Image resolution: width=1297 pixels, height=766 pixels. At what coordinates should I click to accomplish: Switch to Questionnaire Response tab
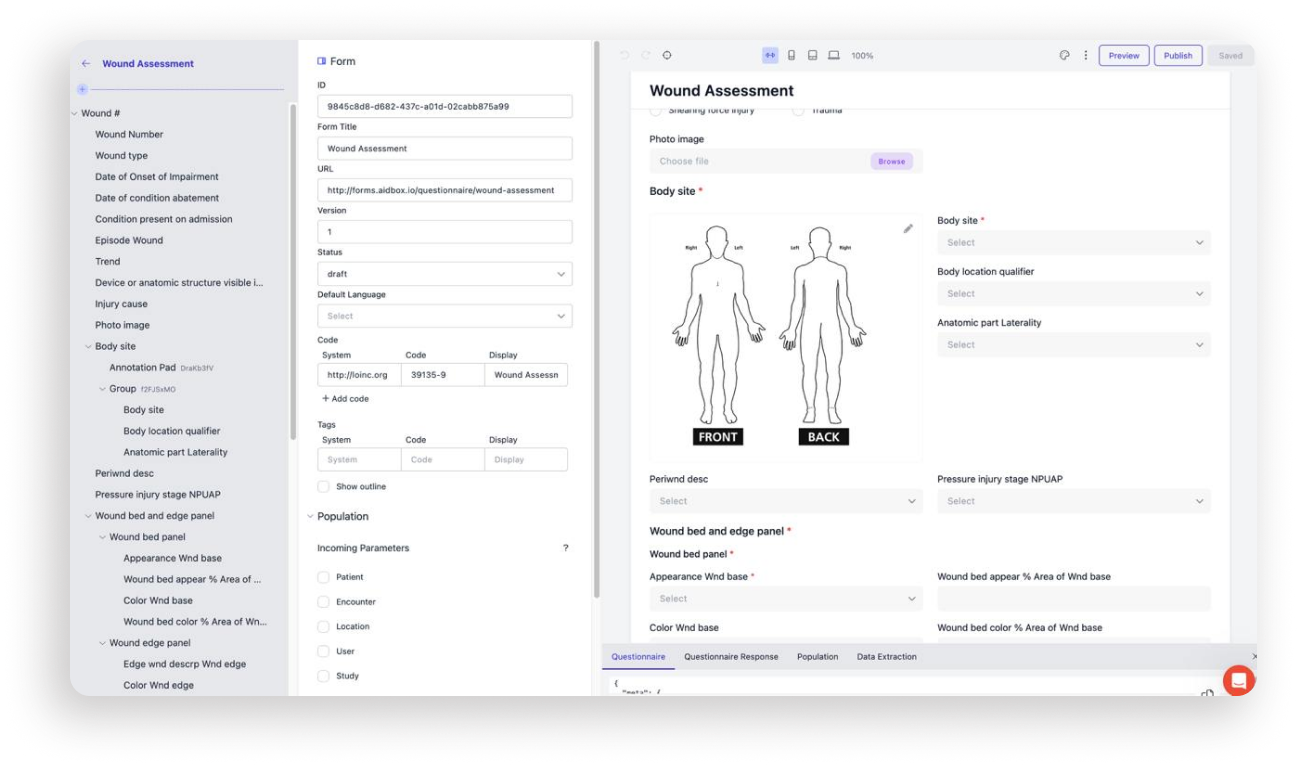(730, 657)
